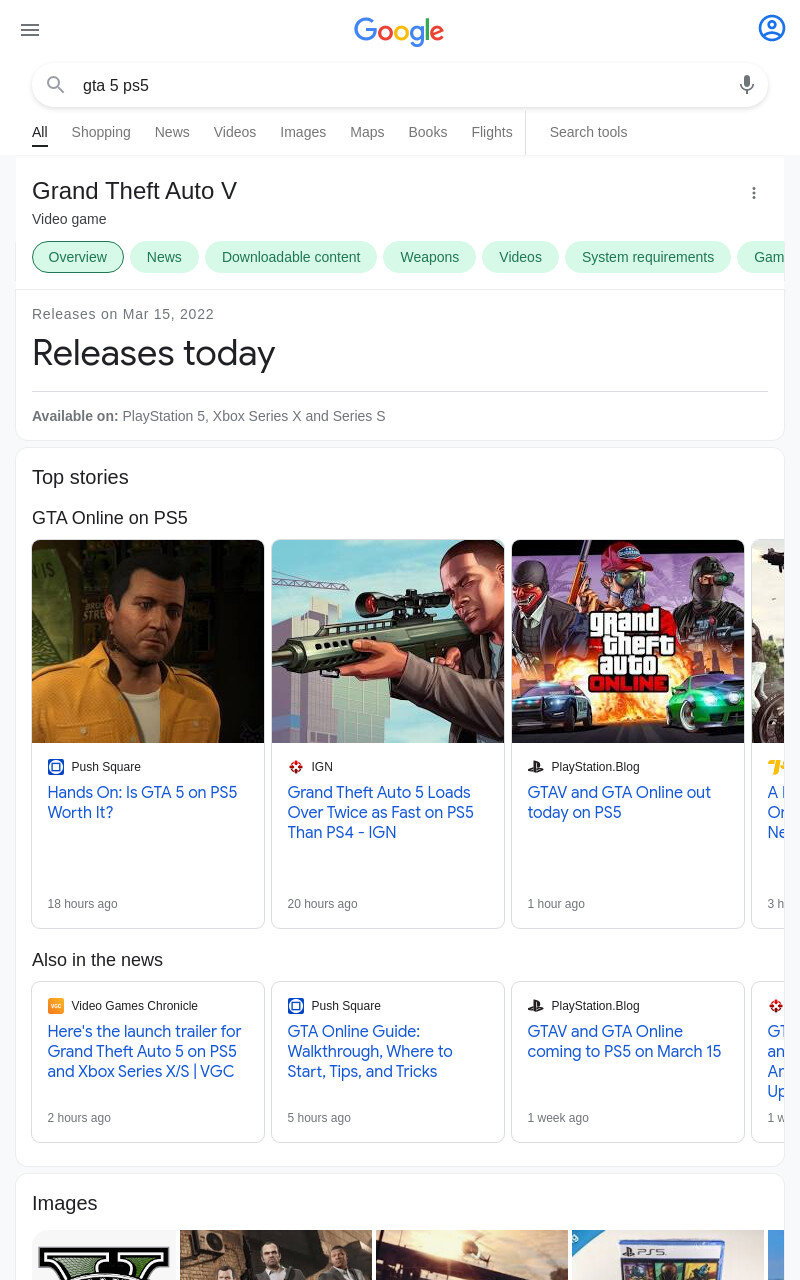
Task: Click the Google logo
Action: (399, 31)
